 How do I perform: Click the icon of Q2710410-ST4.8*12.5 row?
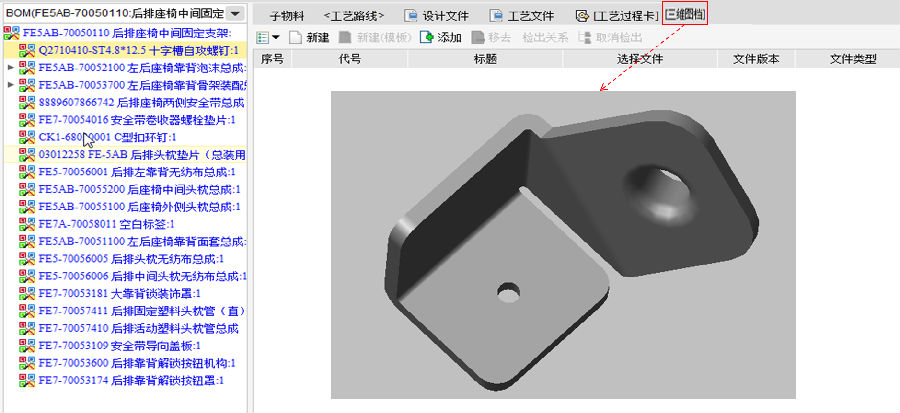(x=27, y=51)
